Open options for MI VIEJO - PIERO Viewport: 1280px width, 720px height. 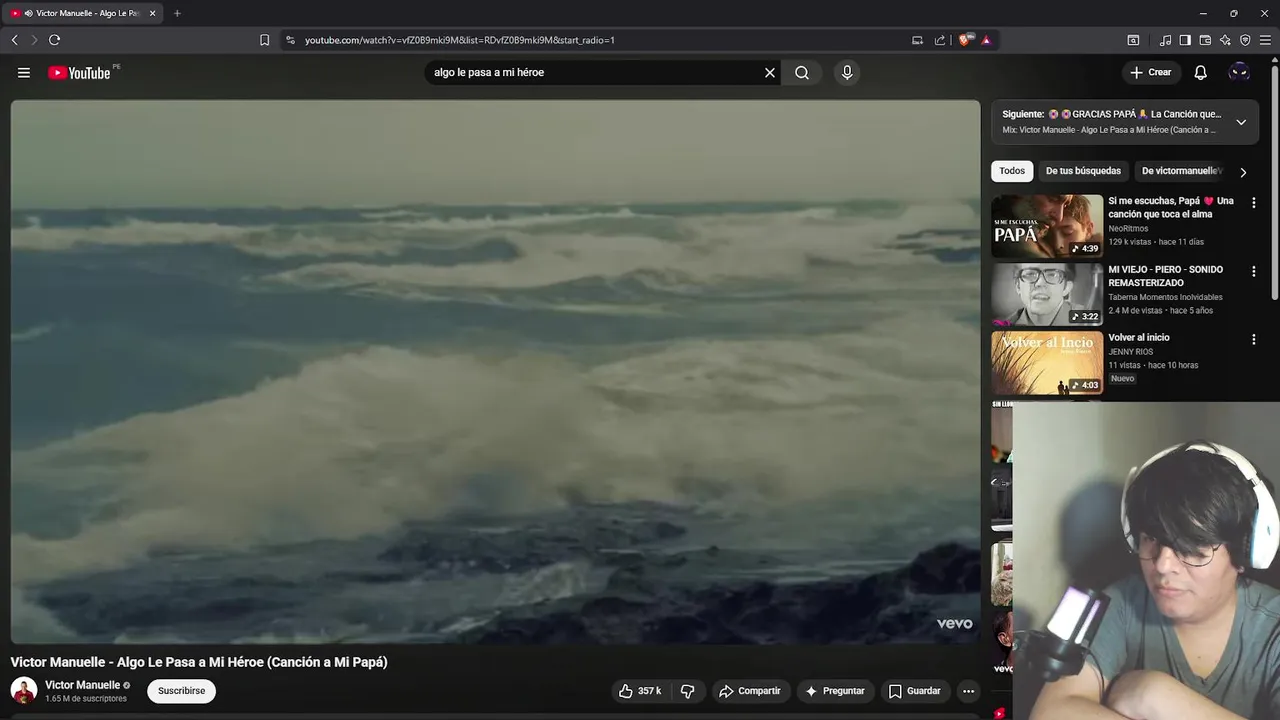pyautogui.click(x=1254, y=271)
